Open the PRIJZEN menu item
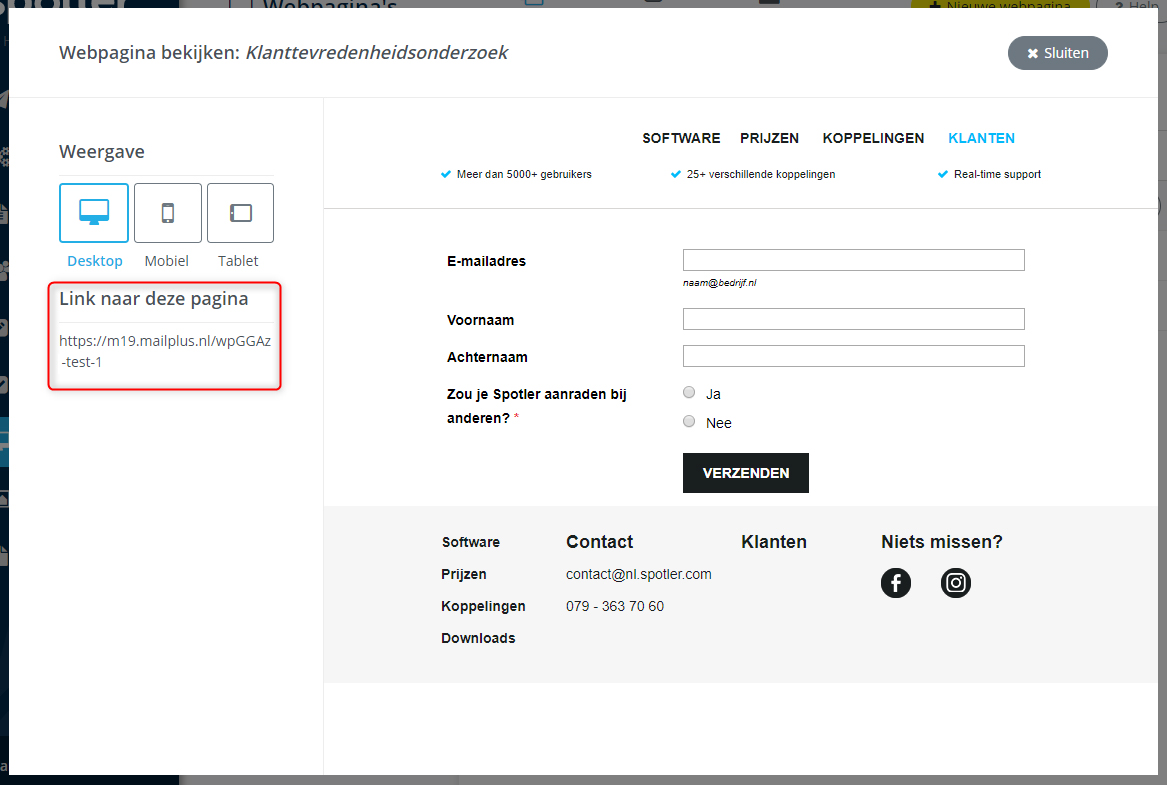The width and height of the screenshot is (1167, 785). point(769,138)
